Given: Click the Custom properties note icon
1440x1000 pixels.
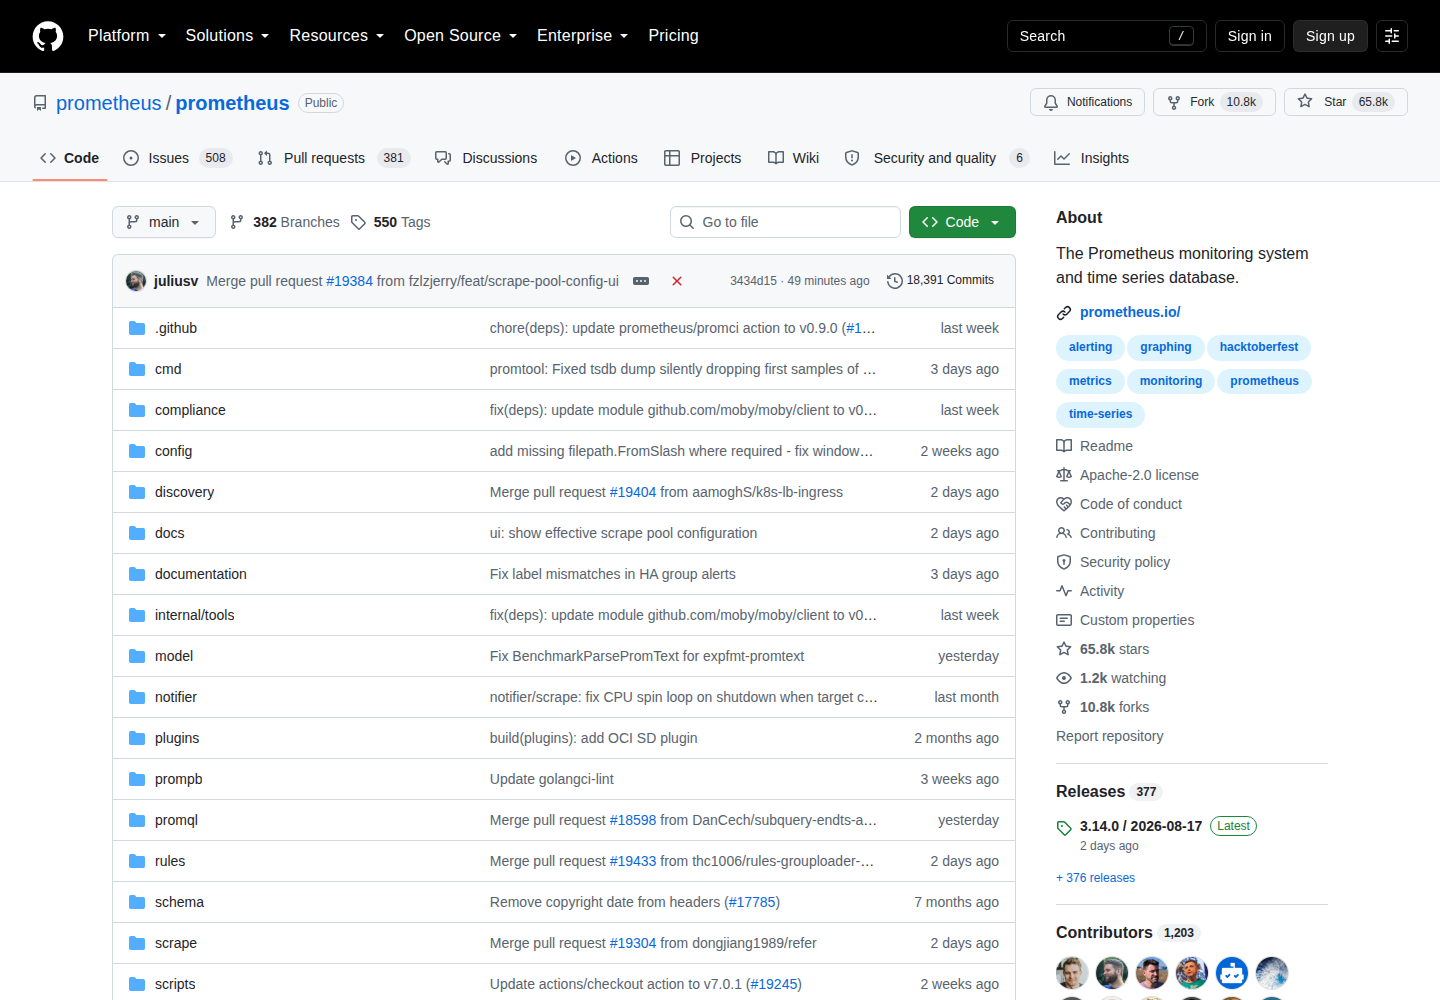Looking at the screenshot, I should point(1064,620).
